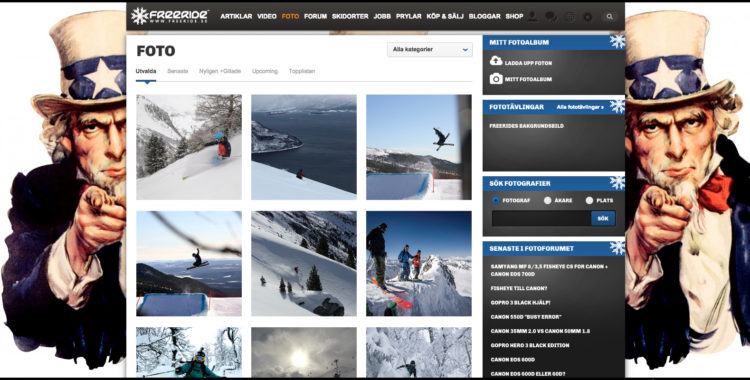The height and width of the screenshot is (380, 750).
Task: Open the Canon EOS 600D thread
Action: [x=513, y=359]
